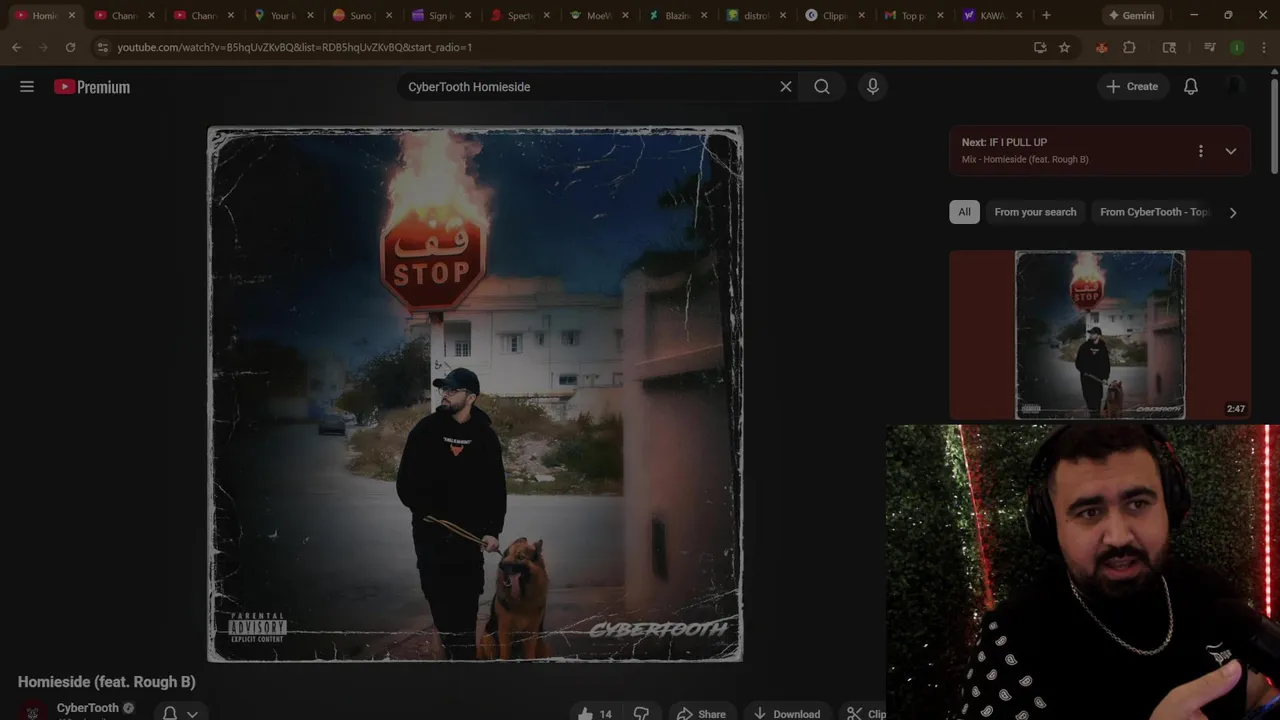Open the Extensions puzzle icon

(x=1129, y=47)
